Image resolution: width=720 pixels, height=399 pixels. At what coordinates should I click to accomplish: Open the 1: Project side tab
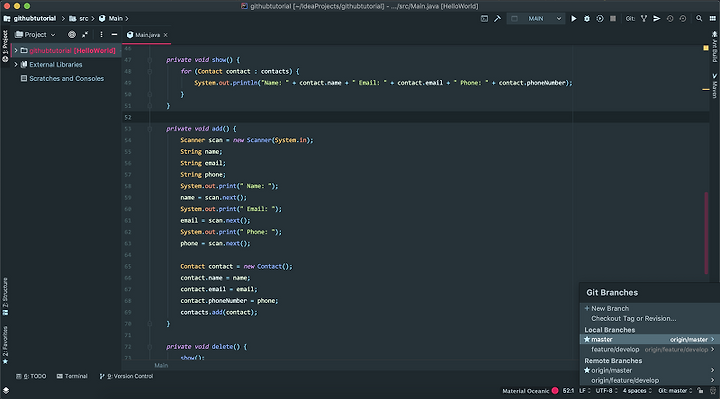coord(5,46)
